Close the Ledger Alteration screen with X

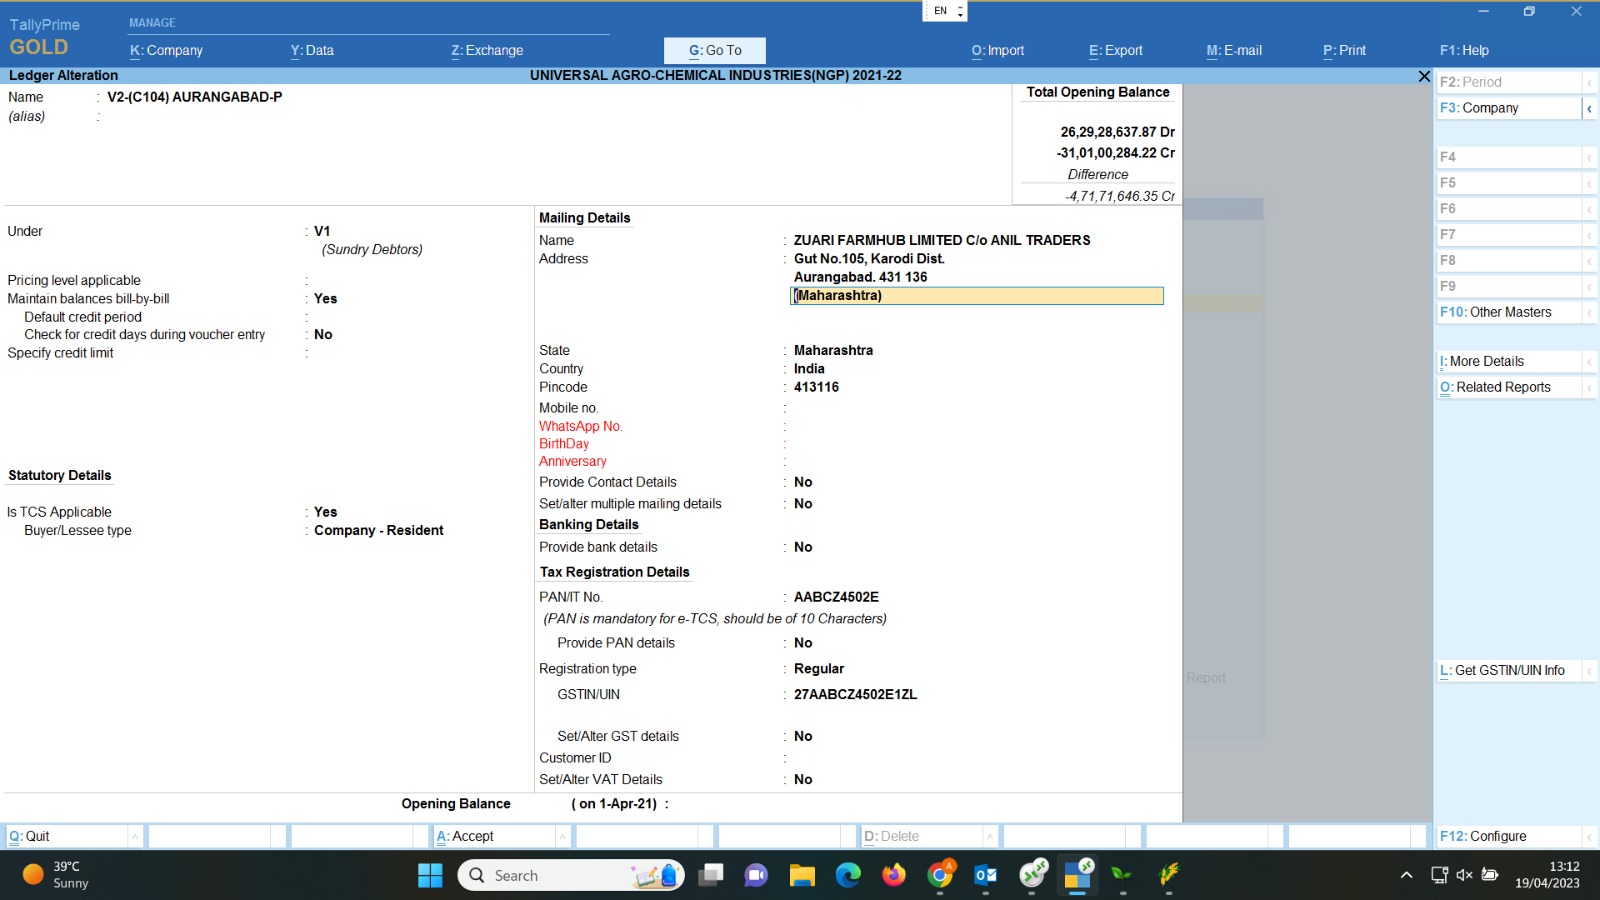(x=1424, y=76)
